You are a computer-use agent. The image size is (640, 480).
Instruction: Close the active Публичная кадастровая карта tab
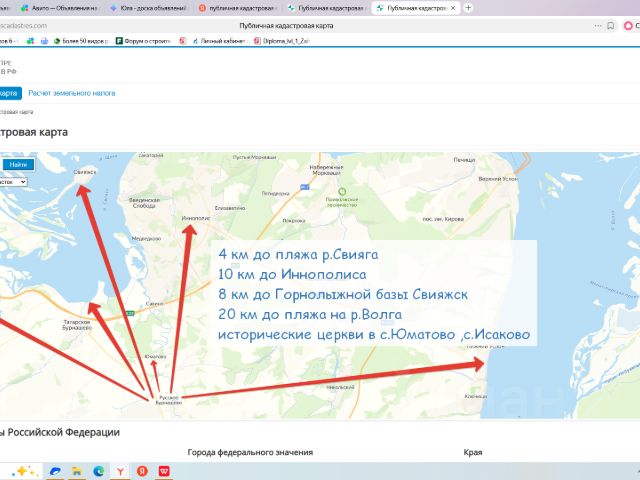coord(453,8)
